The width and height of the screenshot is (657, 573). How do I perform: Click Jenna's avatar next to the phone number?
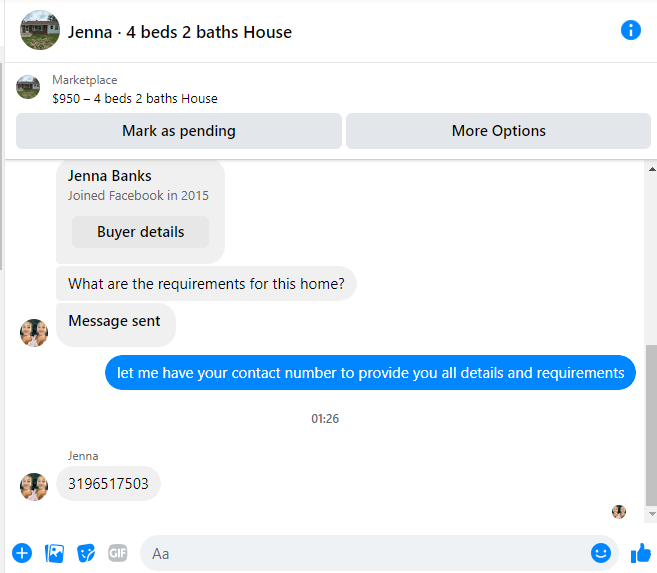[x=34, y=487]
